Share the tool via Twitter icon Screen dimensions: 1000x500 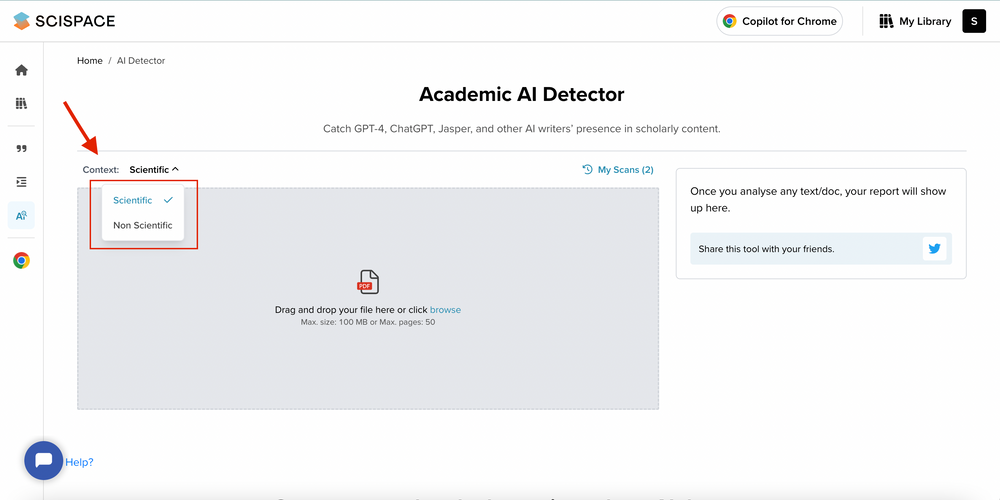[934, 249]
